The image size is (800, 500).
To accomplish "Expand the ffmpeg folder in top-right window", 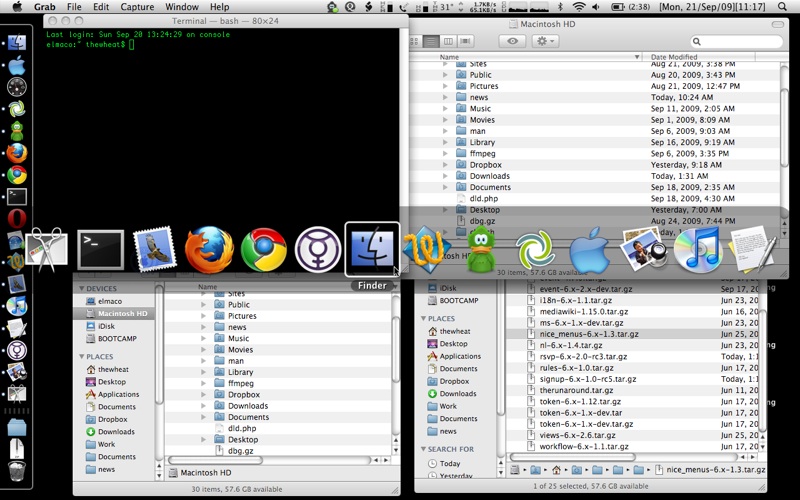I will (446, 154).
